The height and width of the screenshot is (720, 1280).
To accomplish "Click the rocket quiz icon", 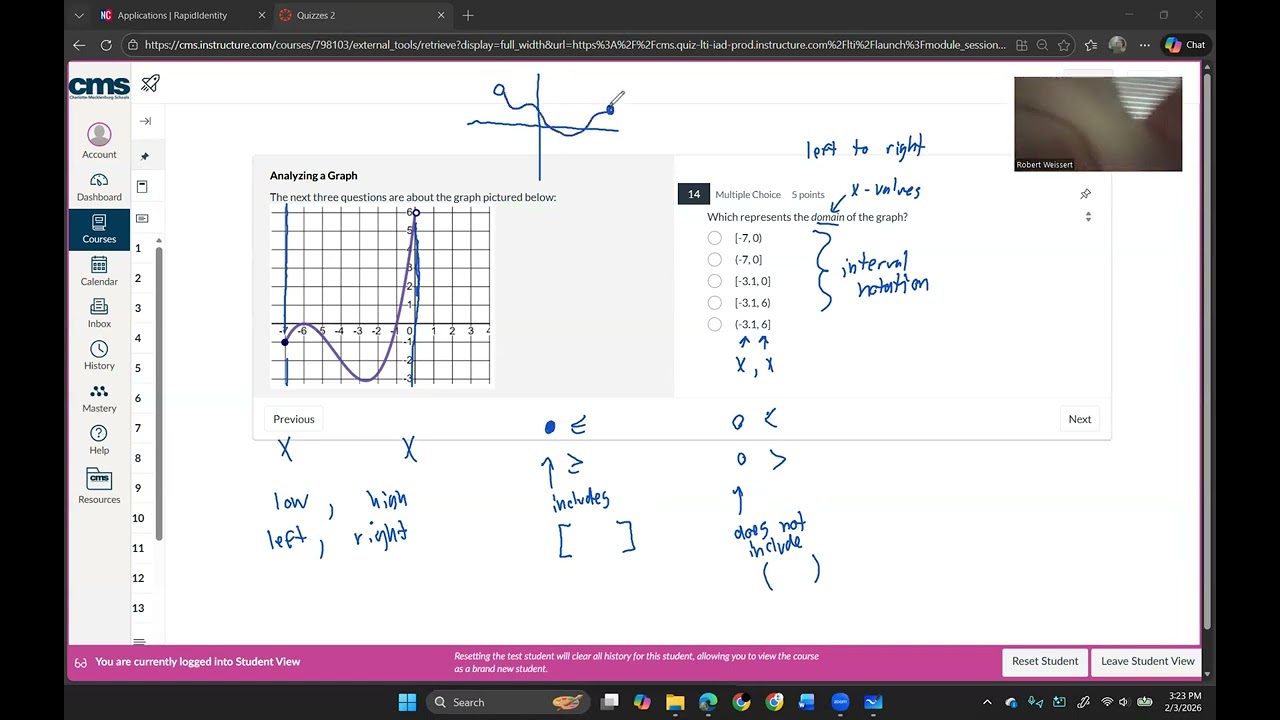I will (x=150, y=84).
